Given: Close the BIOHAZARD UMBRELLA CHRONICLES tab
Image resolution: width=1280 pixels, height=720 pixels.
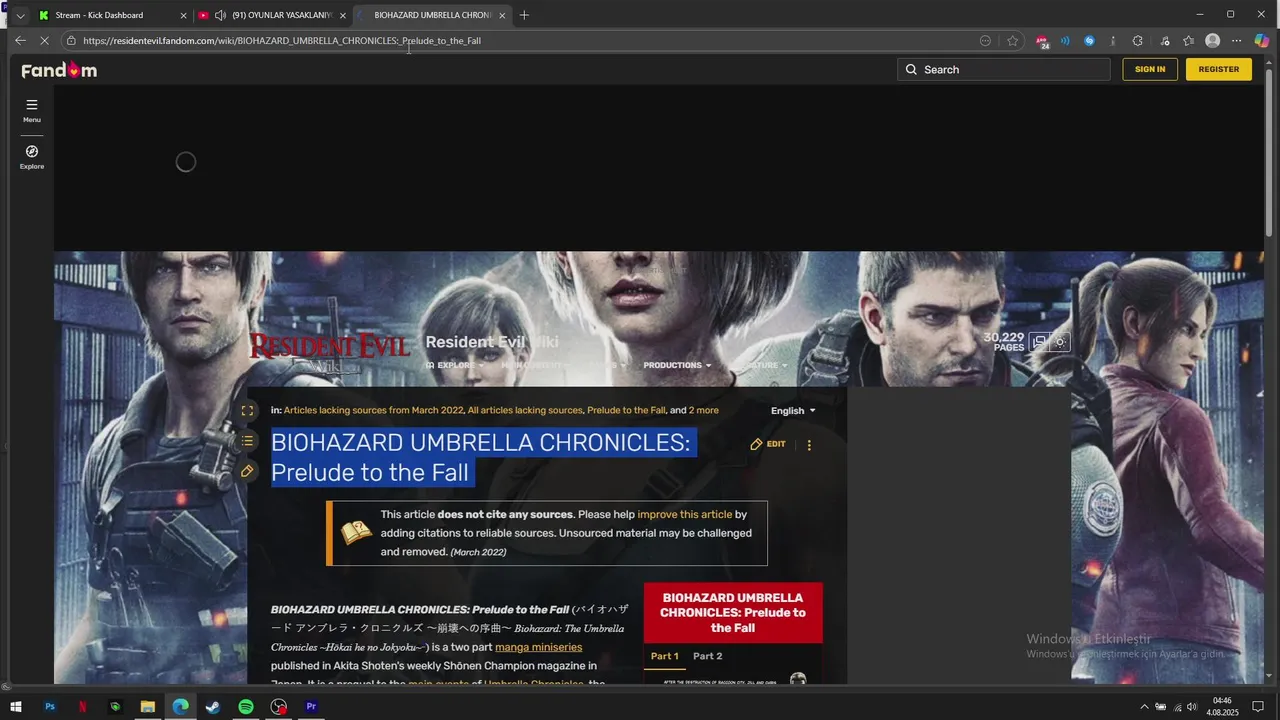Looking at the screenshot, I should (x=502, y=15).
